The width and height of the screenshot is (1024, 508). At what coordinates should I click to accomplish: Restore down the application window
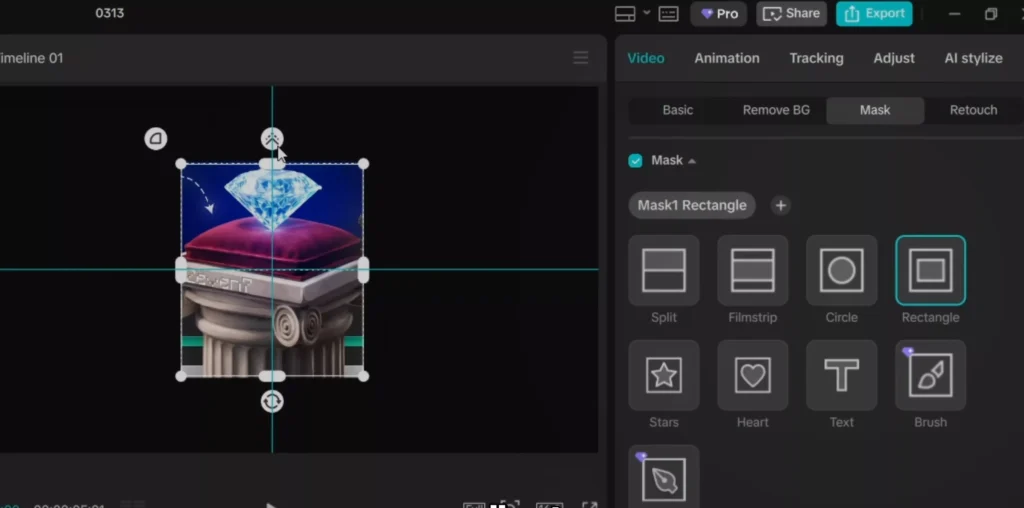991,14
